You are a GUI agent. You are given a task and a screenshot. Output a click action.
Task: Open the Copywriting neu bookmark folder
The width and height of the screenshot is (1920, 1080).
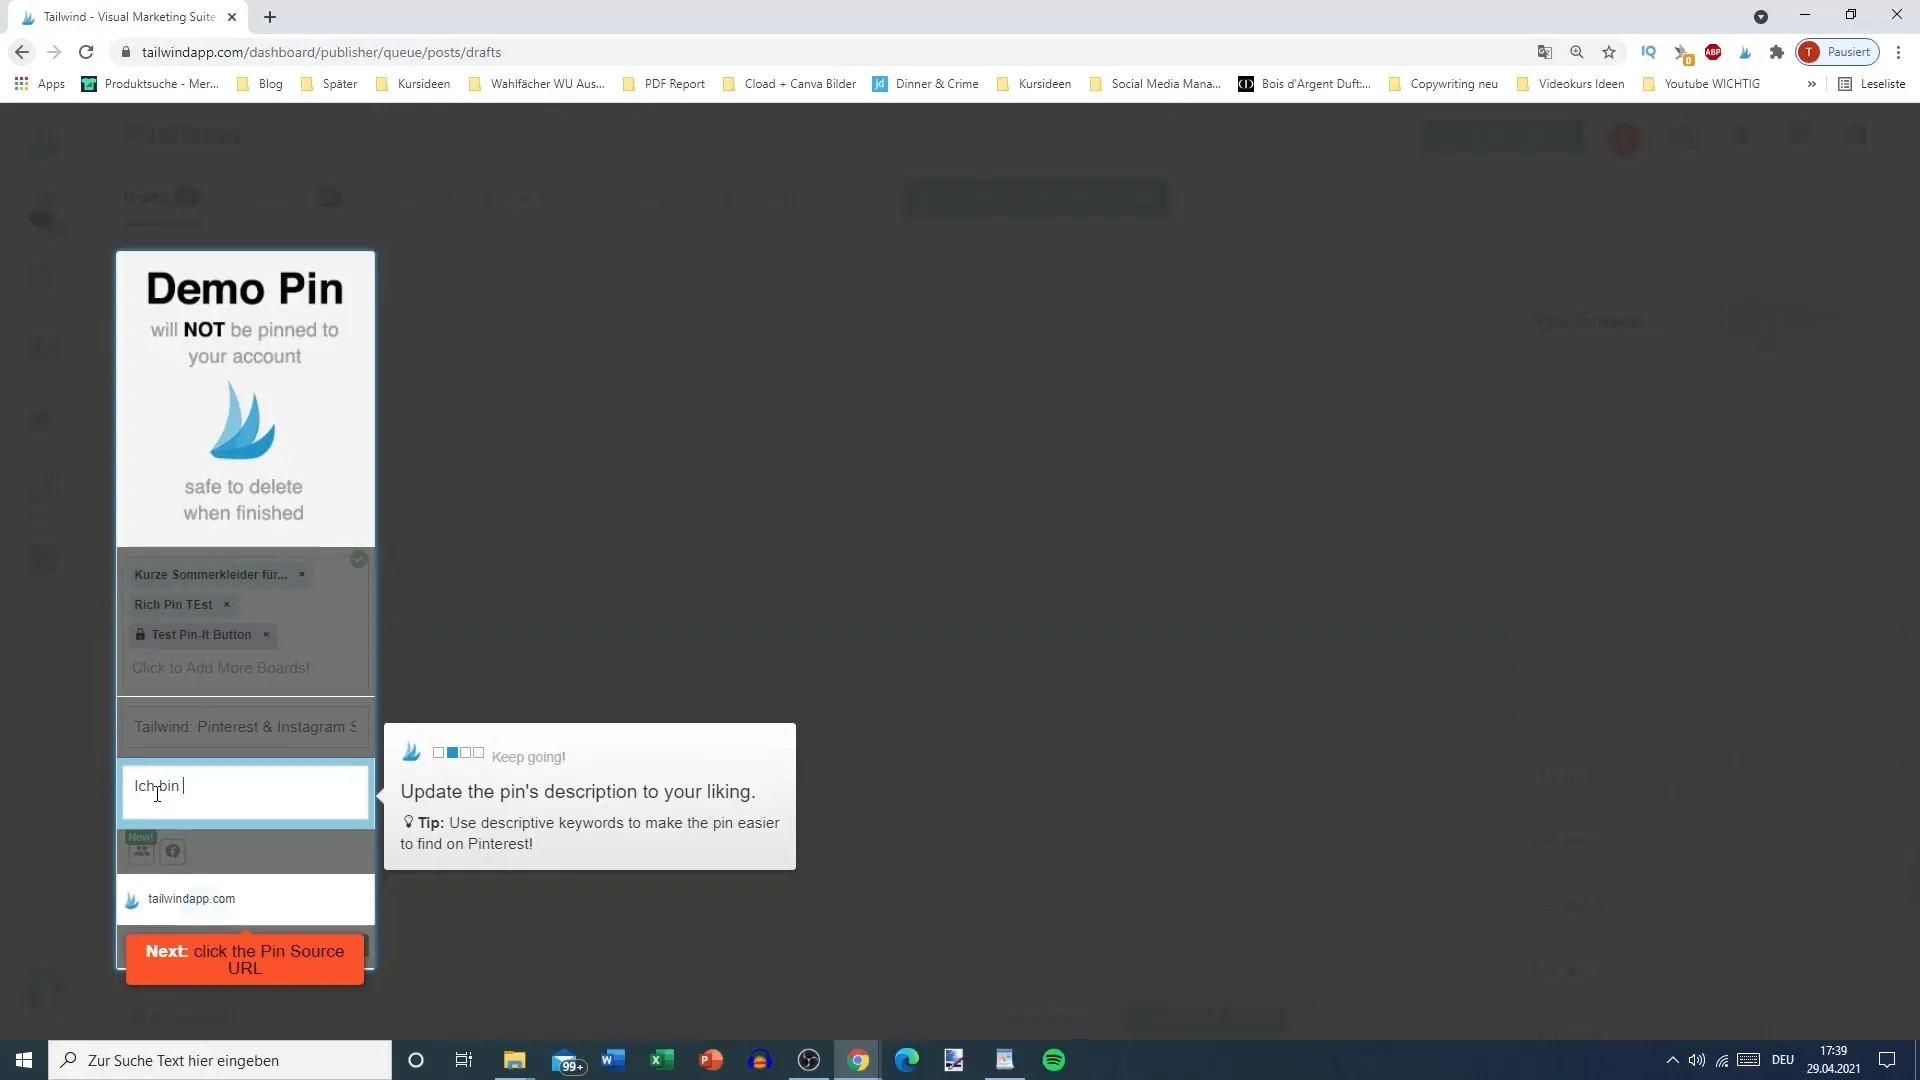[1443, 84]
